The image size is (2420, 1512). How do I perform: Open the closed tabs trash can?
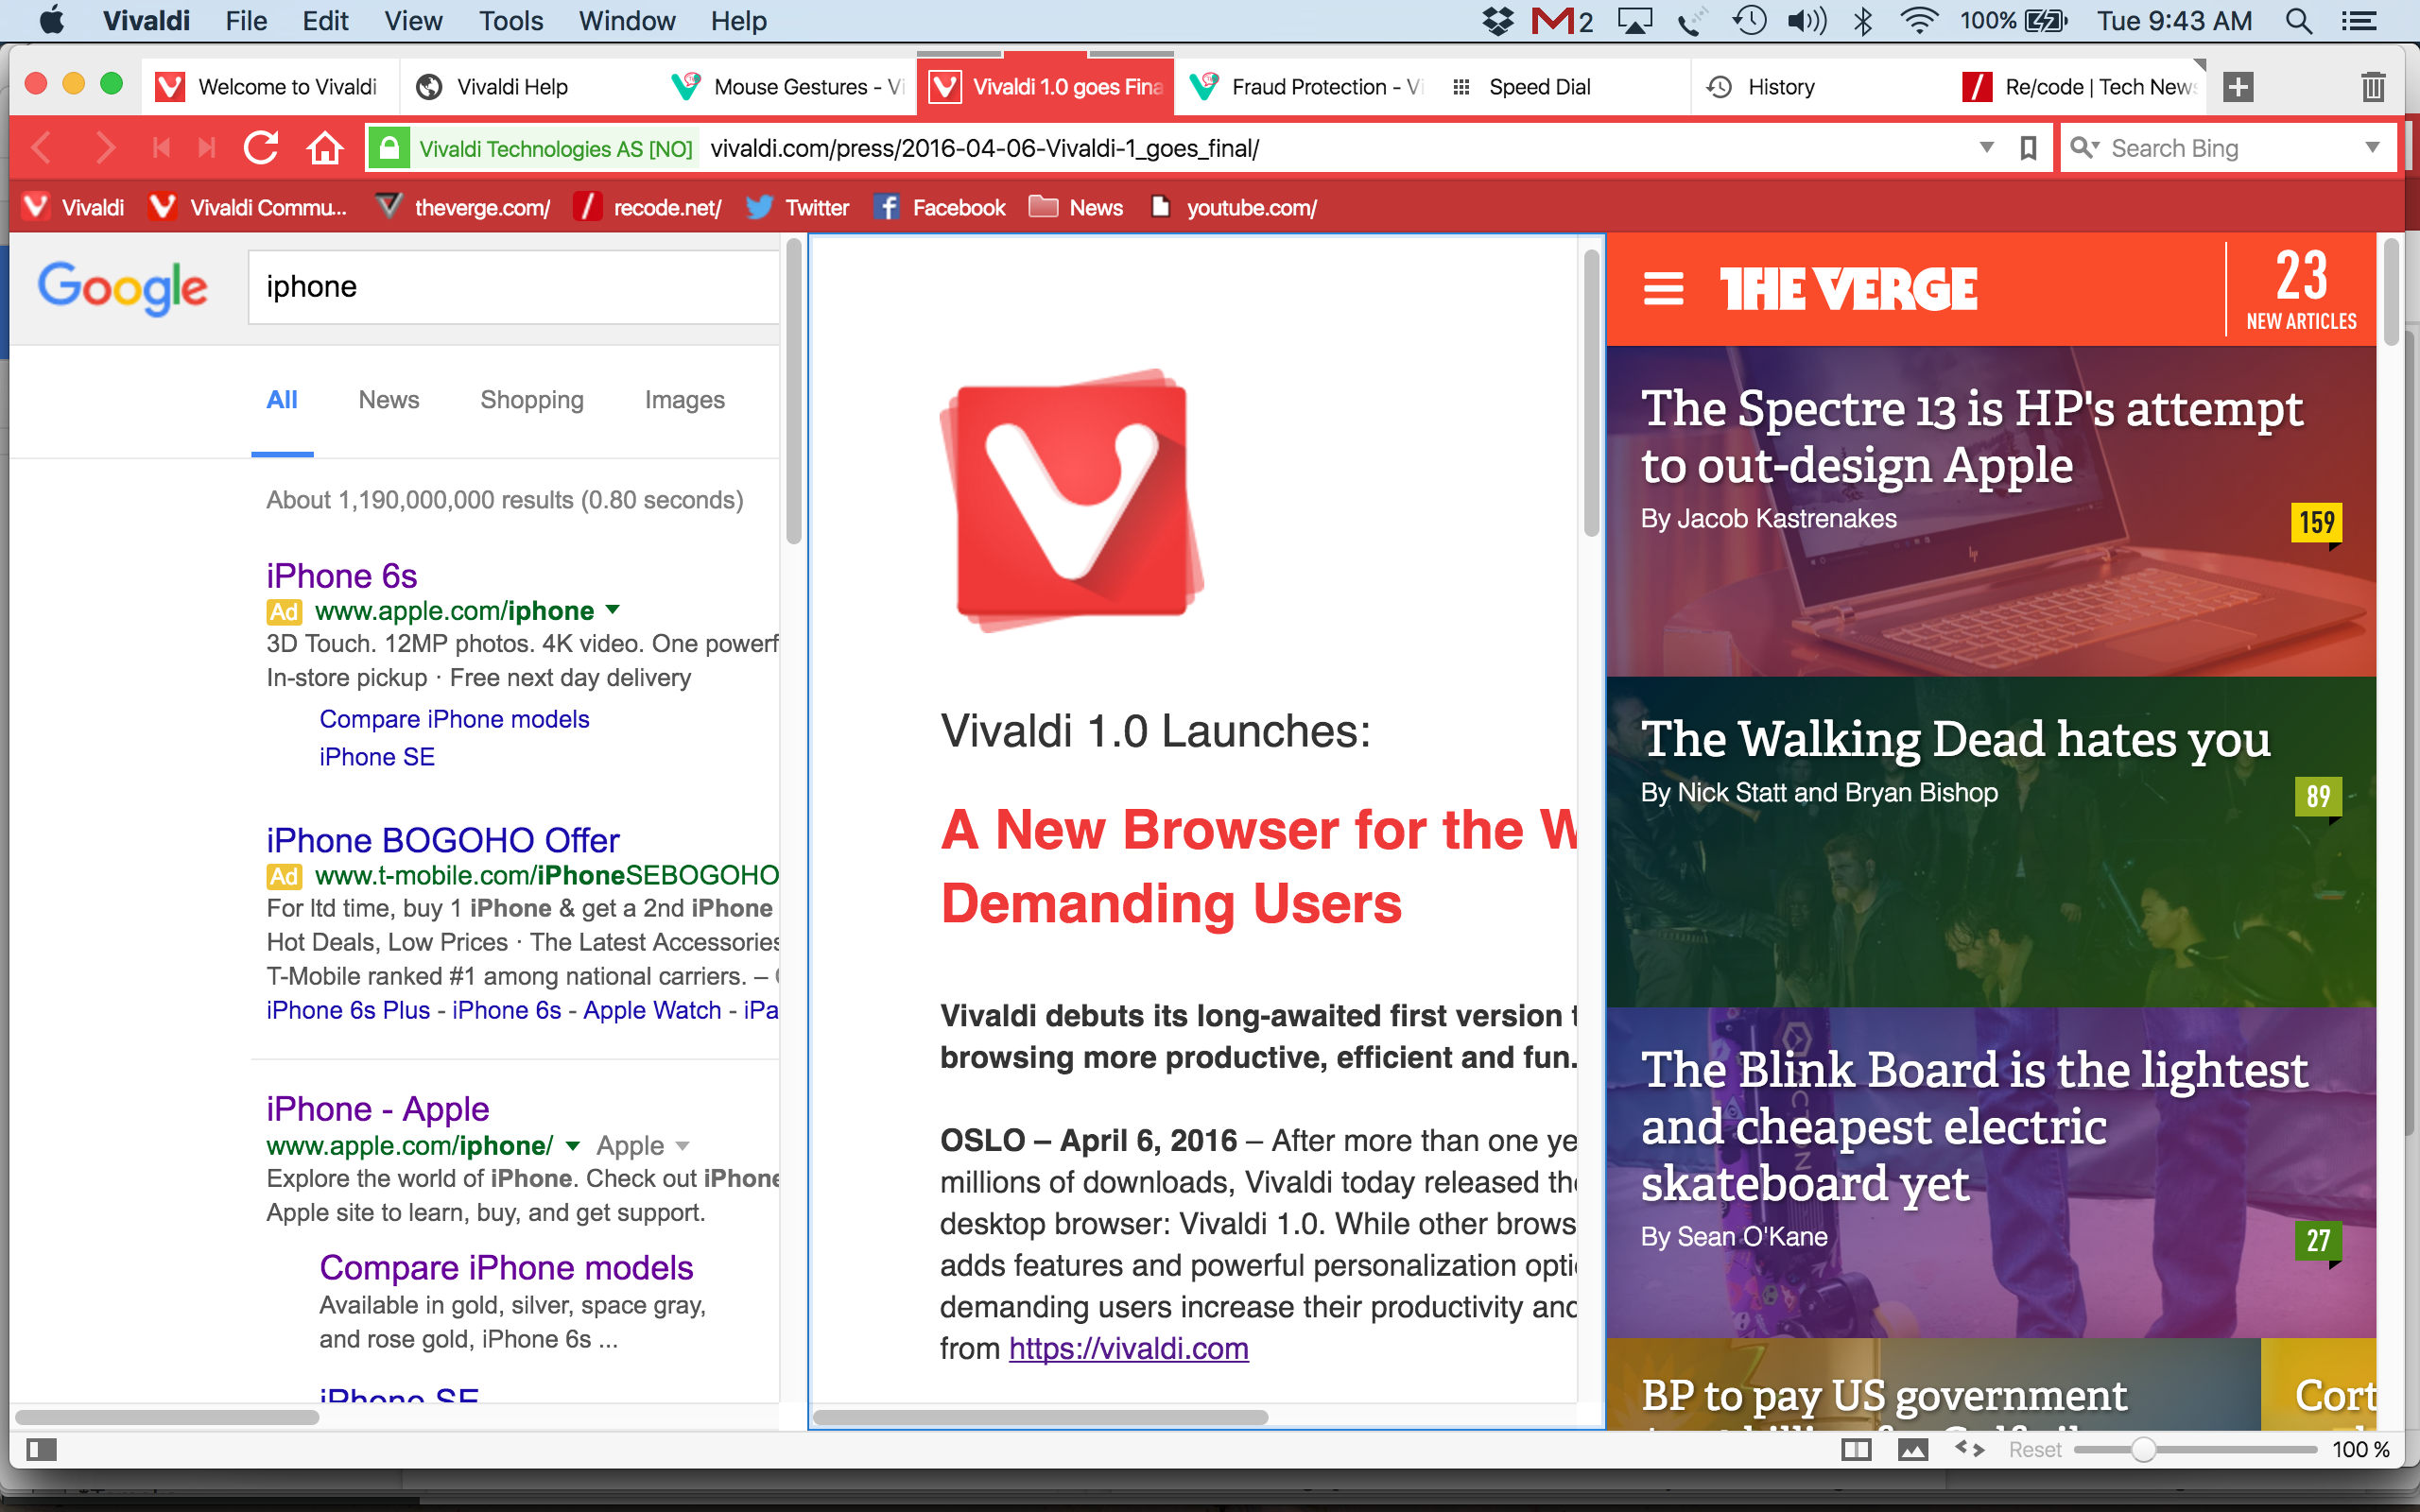pyautogui.click(x=2373, y=87)
